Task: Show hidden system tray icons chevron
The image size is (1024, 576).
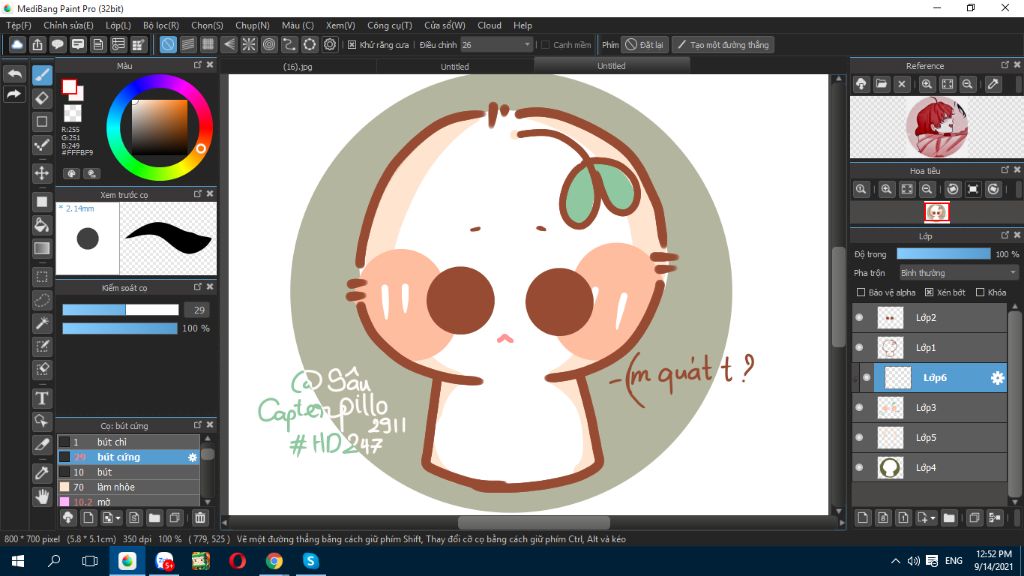Action: point(895,561)
